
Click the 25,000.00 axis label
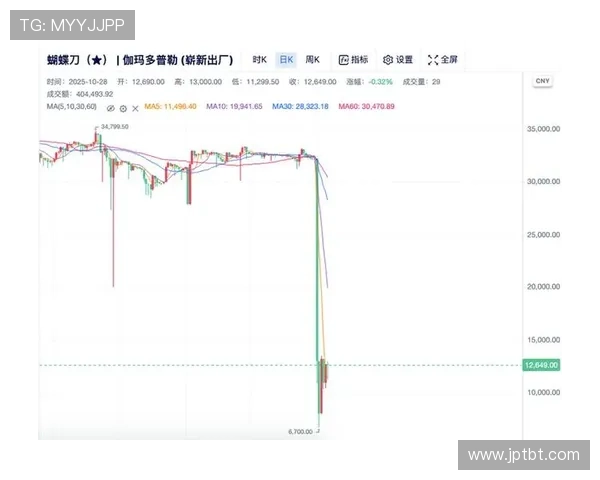pos(543,235)
